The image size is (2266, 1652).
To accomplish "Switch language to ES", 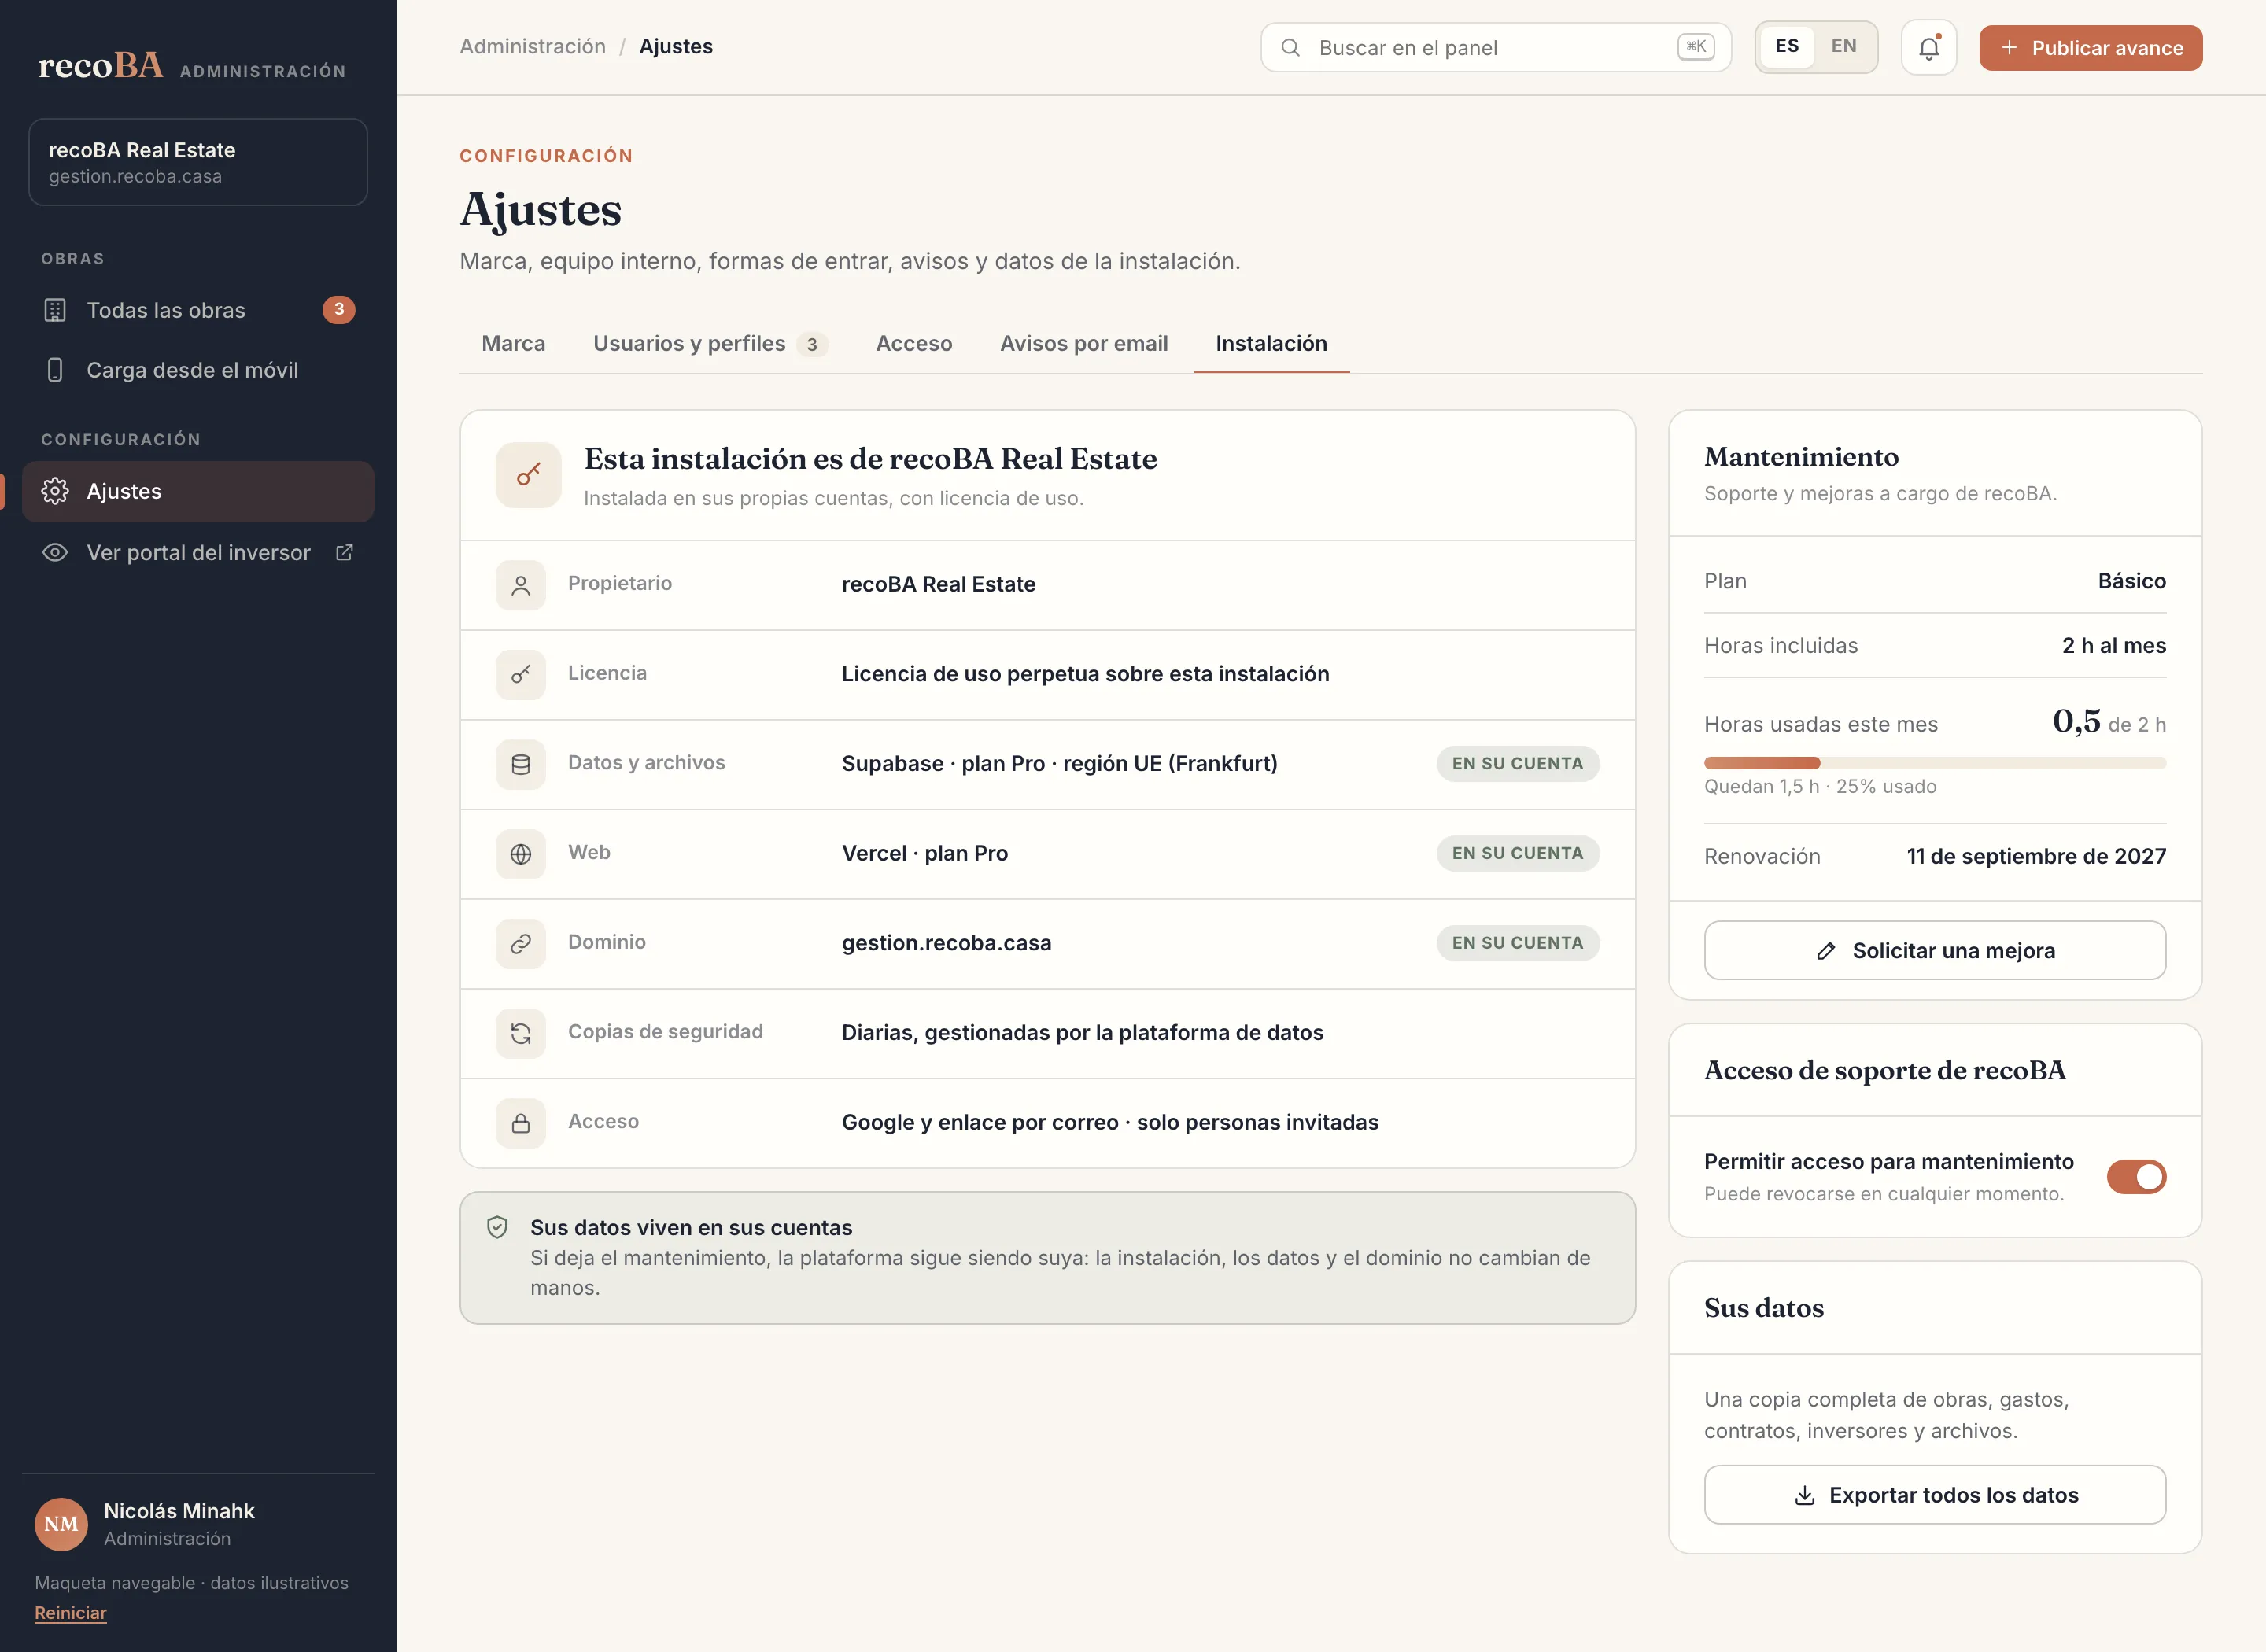I will pos(1786,46).
